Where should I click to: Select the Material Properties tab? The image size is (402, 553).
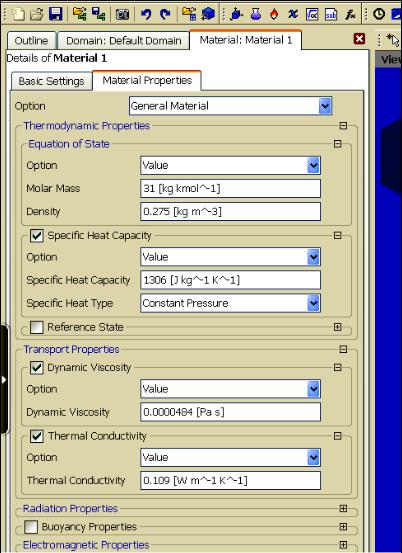click(147, 80)
